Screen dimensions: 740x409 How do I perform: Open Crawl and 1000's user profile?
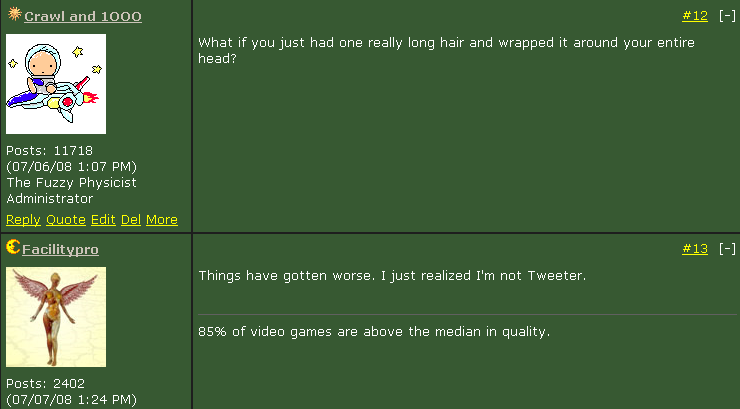pyautogui.click(x=83, y=17)
